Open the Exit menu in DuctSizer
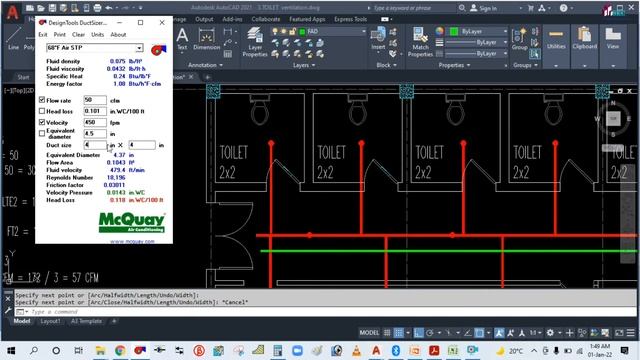Image resolution: width=640 pixels, height=360 pixels. pyautogui.click(x=43, y=35)
